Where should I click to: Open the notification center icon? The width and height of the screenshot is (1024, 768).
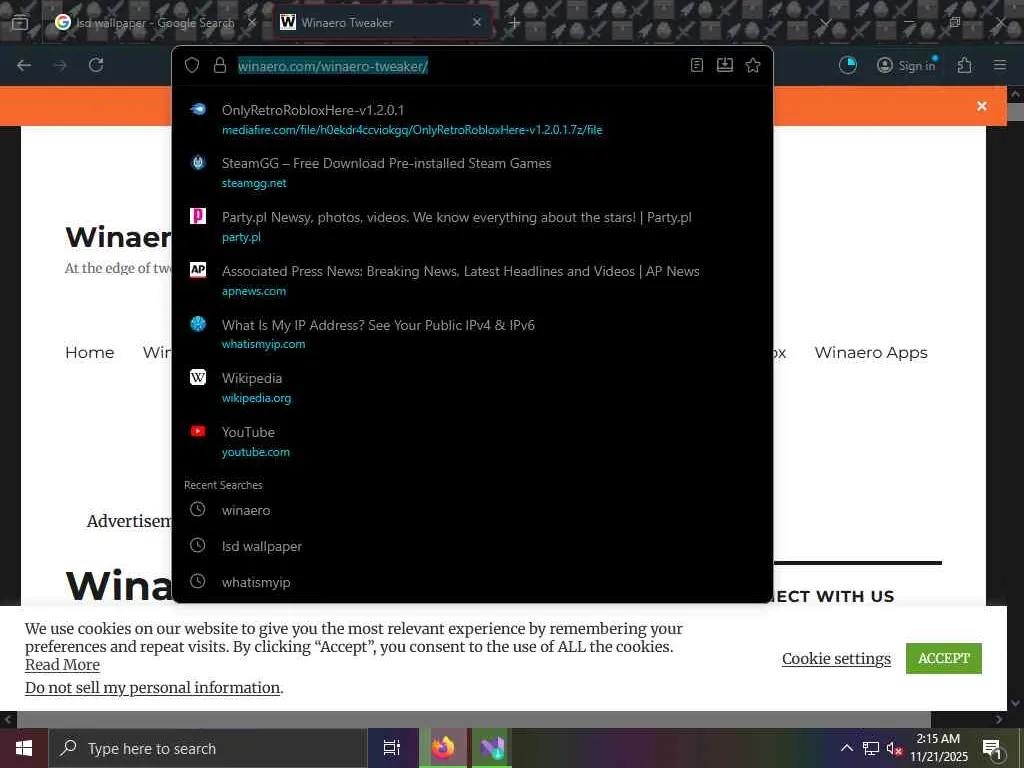tap(992, 748)
